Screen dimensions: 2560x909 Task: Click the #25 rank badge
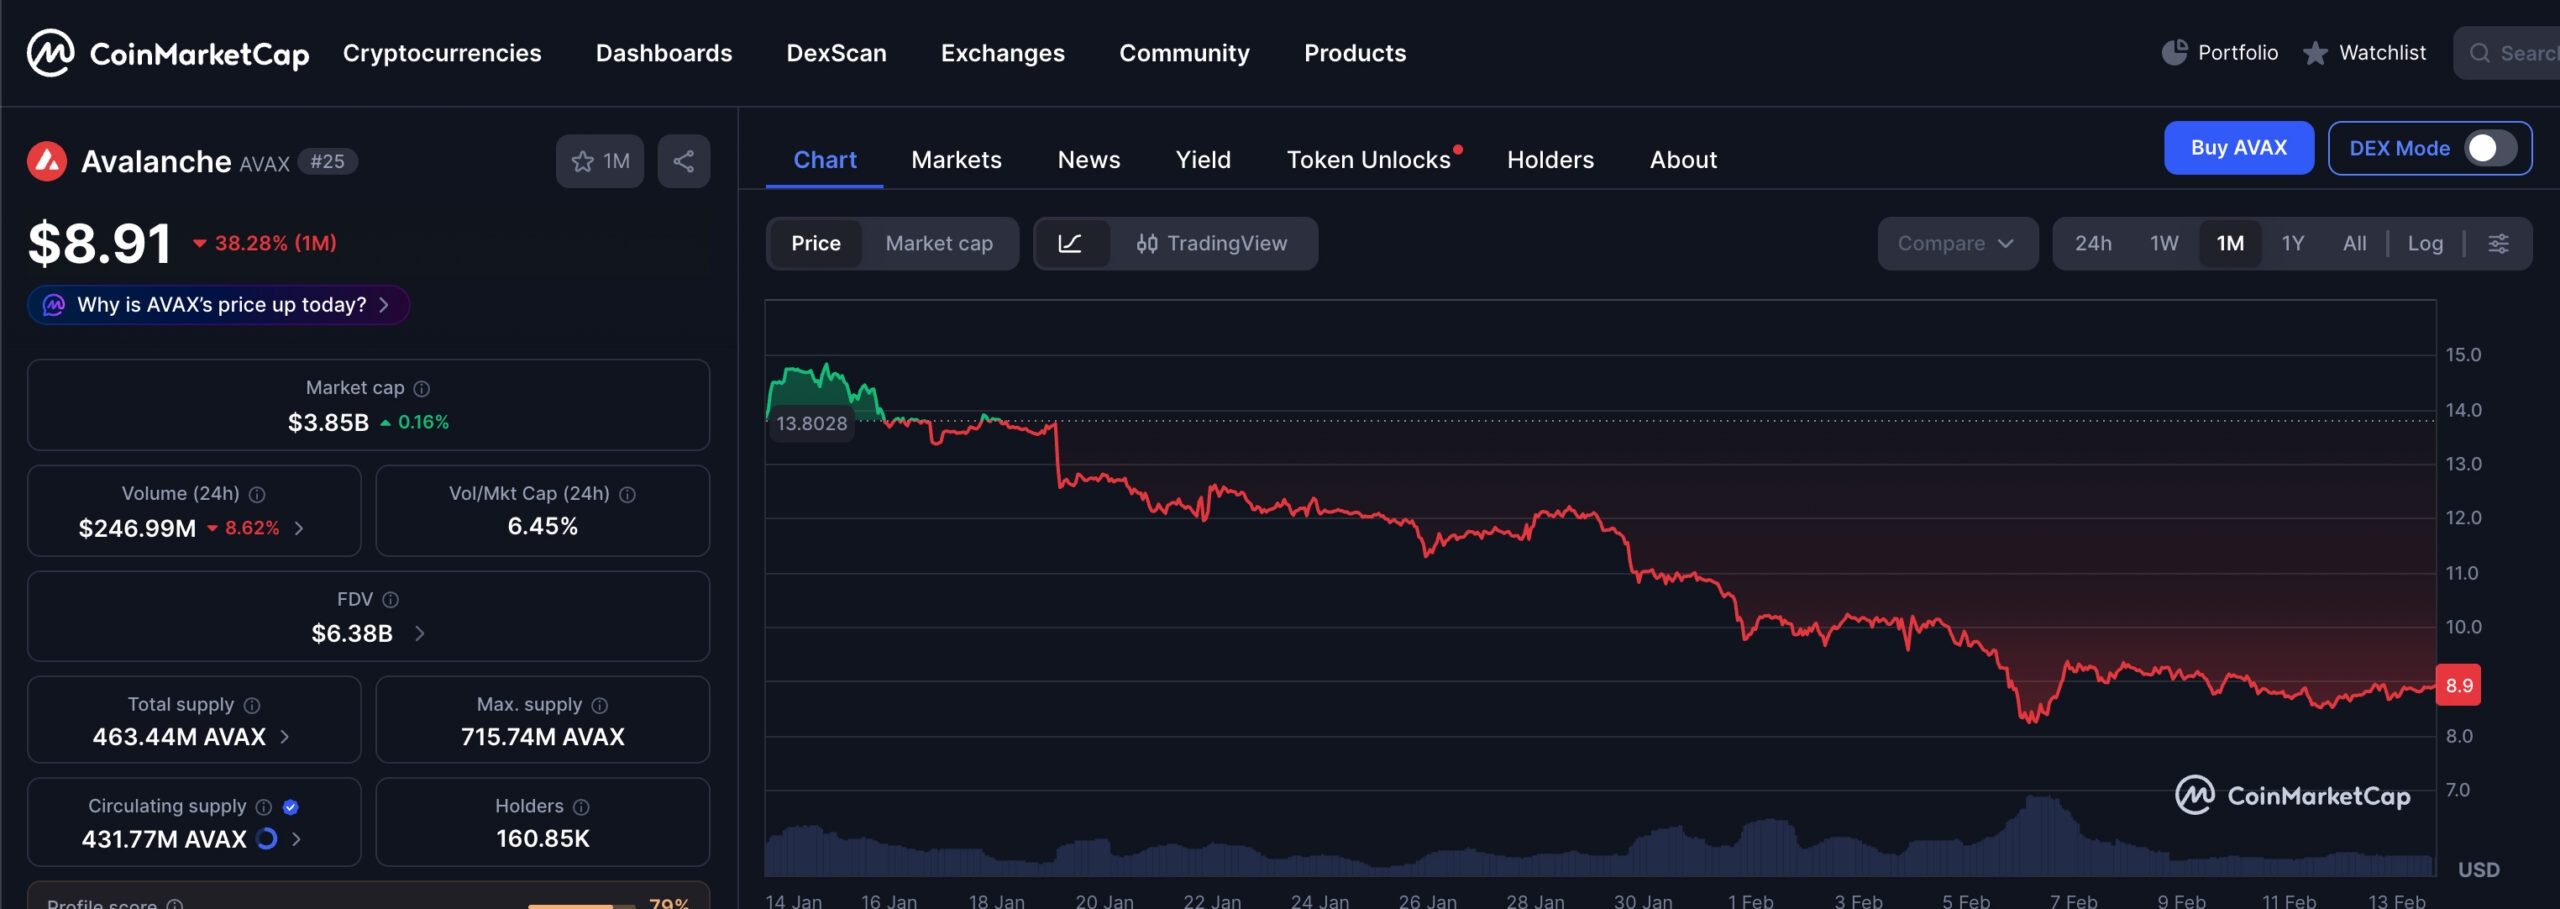tap(327, 161)
